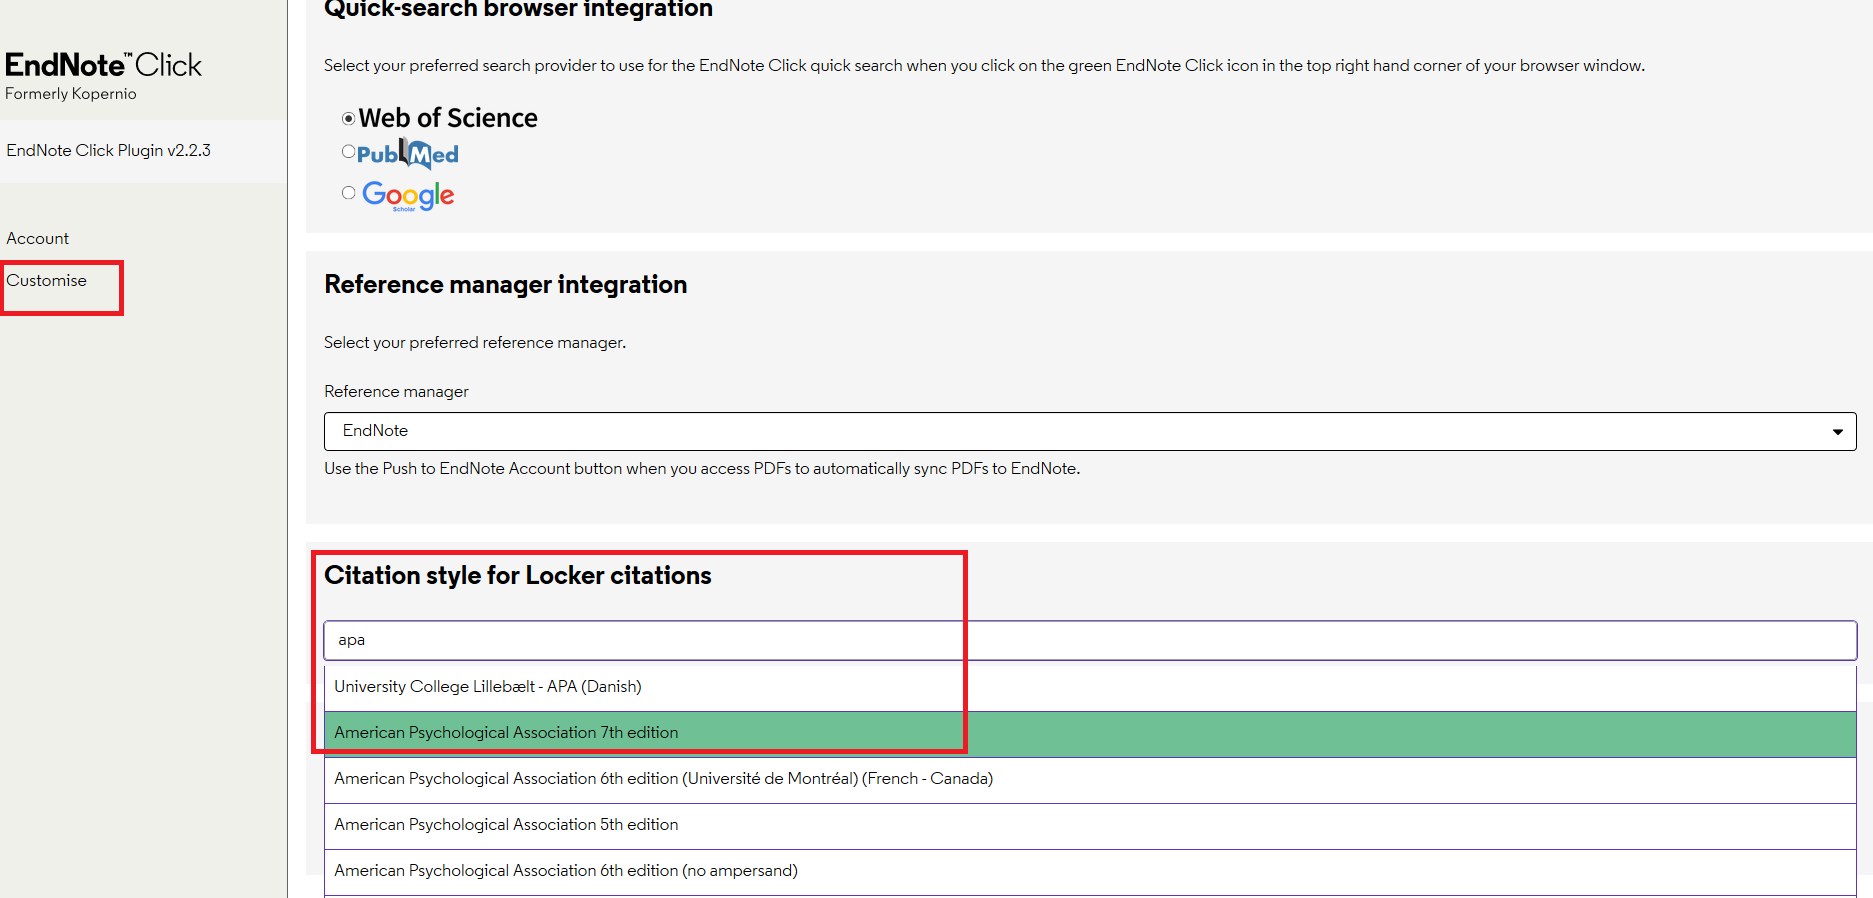
Task: Select American Psychological Association 7th edition
Action: click(506, 733)
